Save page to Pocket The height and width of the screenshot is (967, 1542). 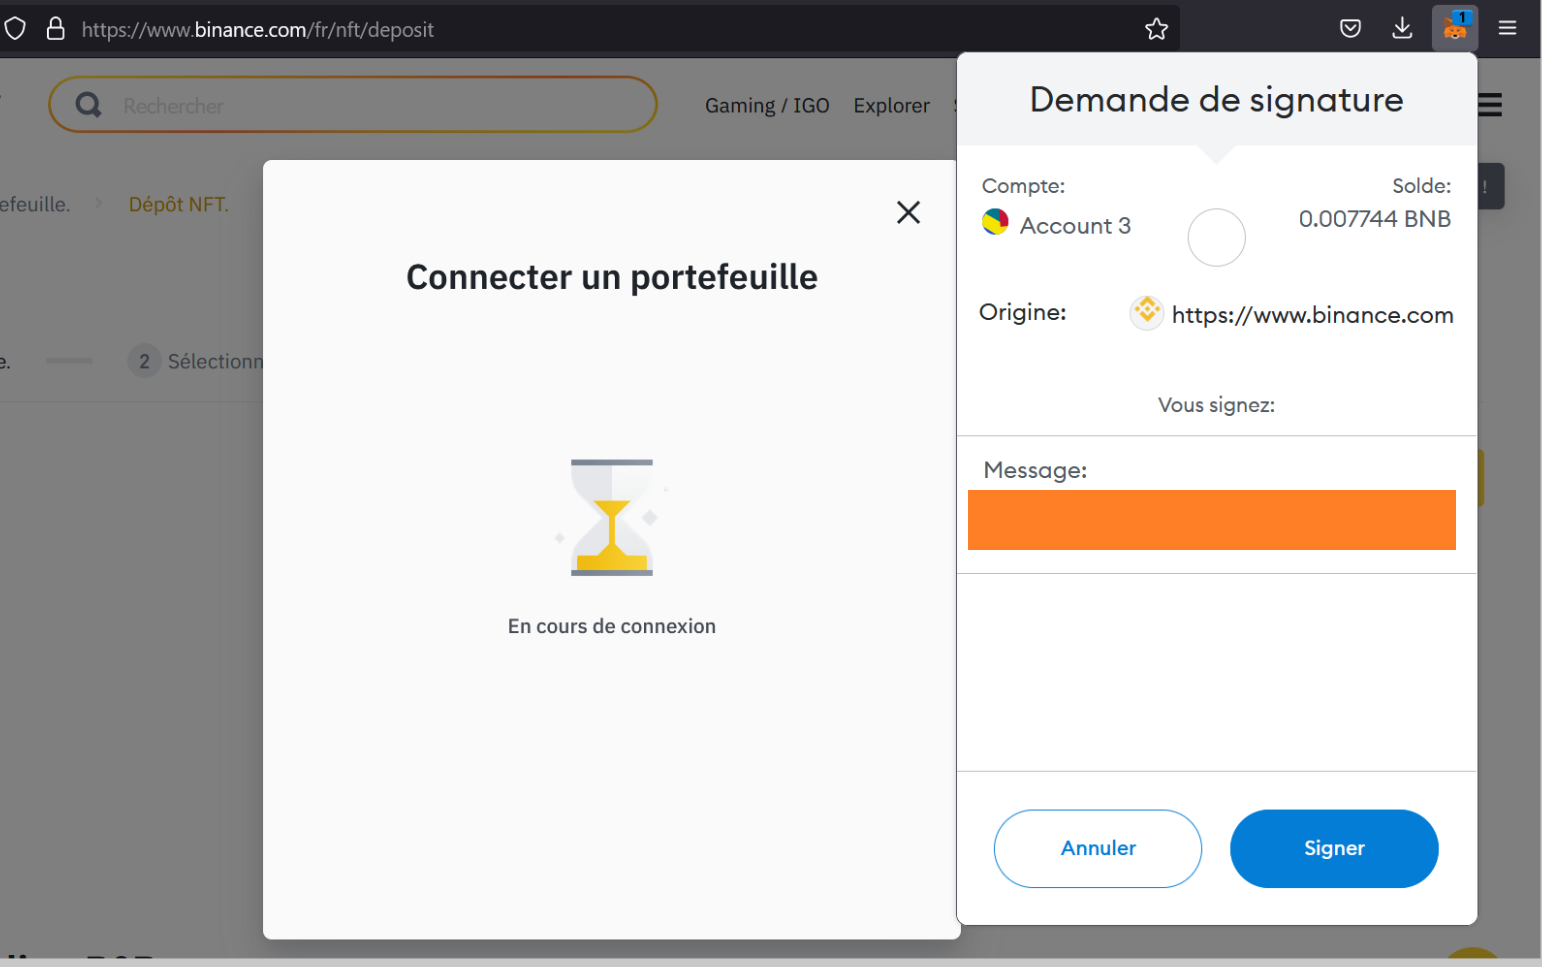coord(1350,28)
